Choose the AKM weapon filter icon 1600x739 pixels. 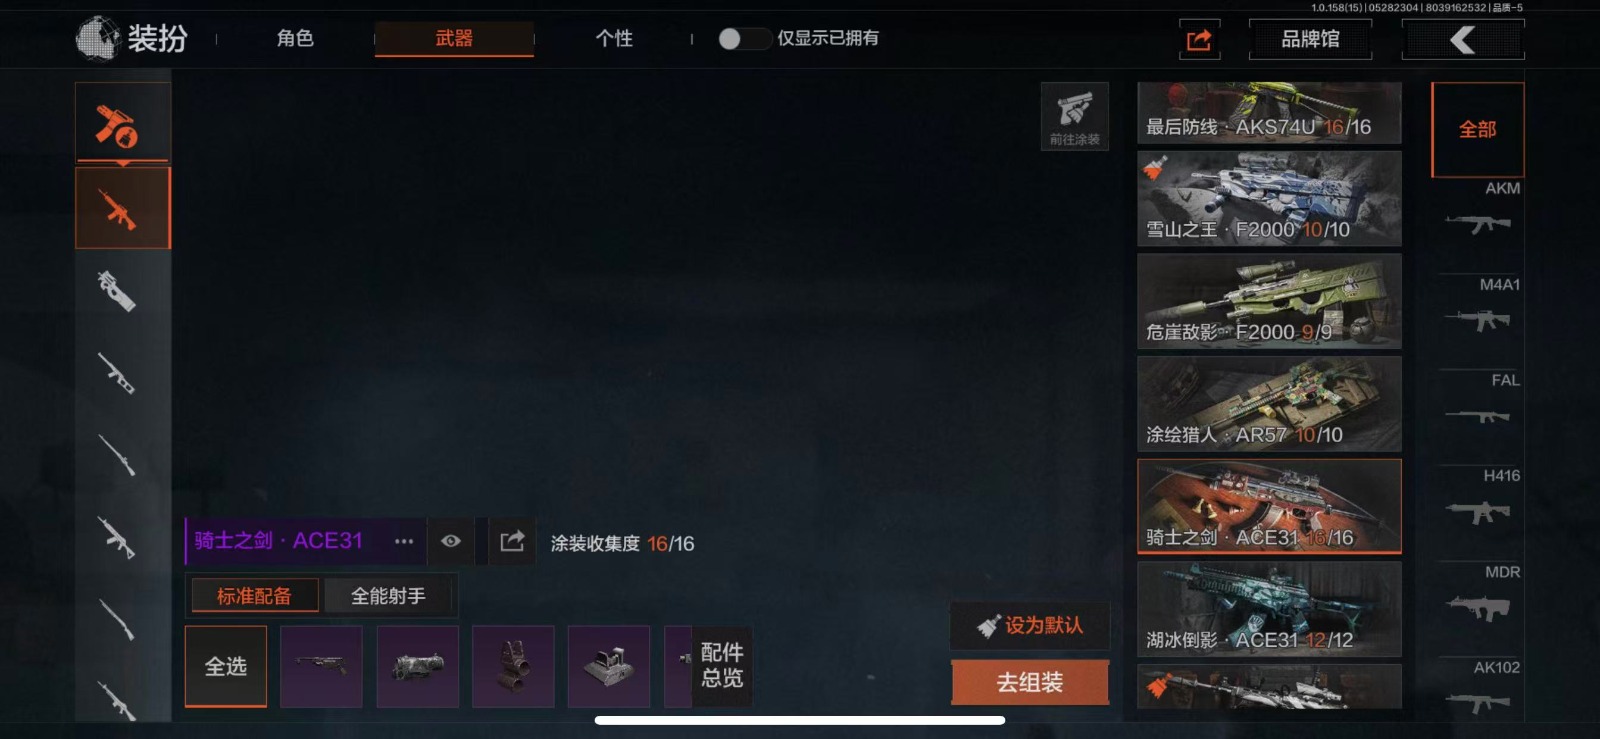pos(1478,210)
